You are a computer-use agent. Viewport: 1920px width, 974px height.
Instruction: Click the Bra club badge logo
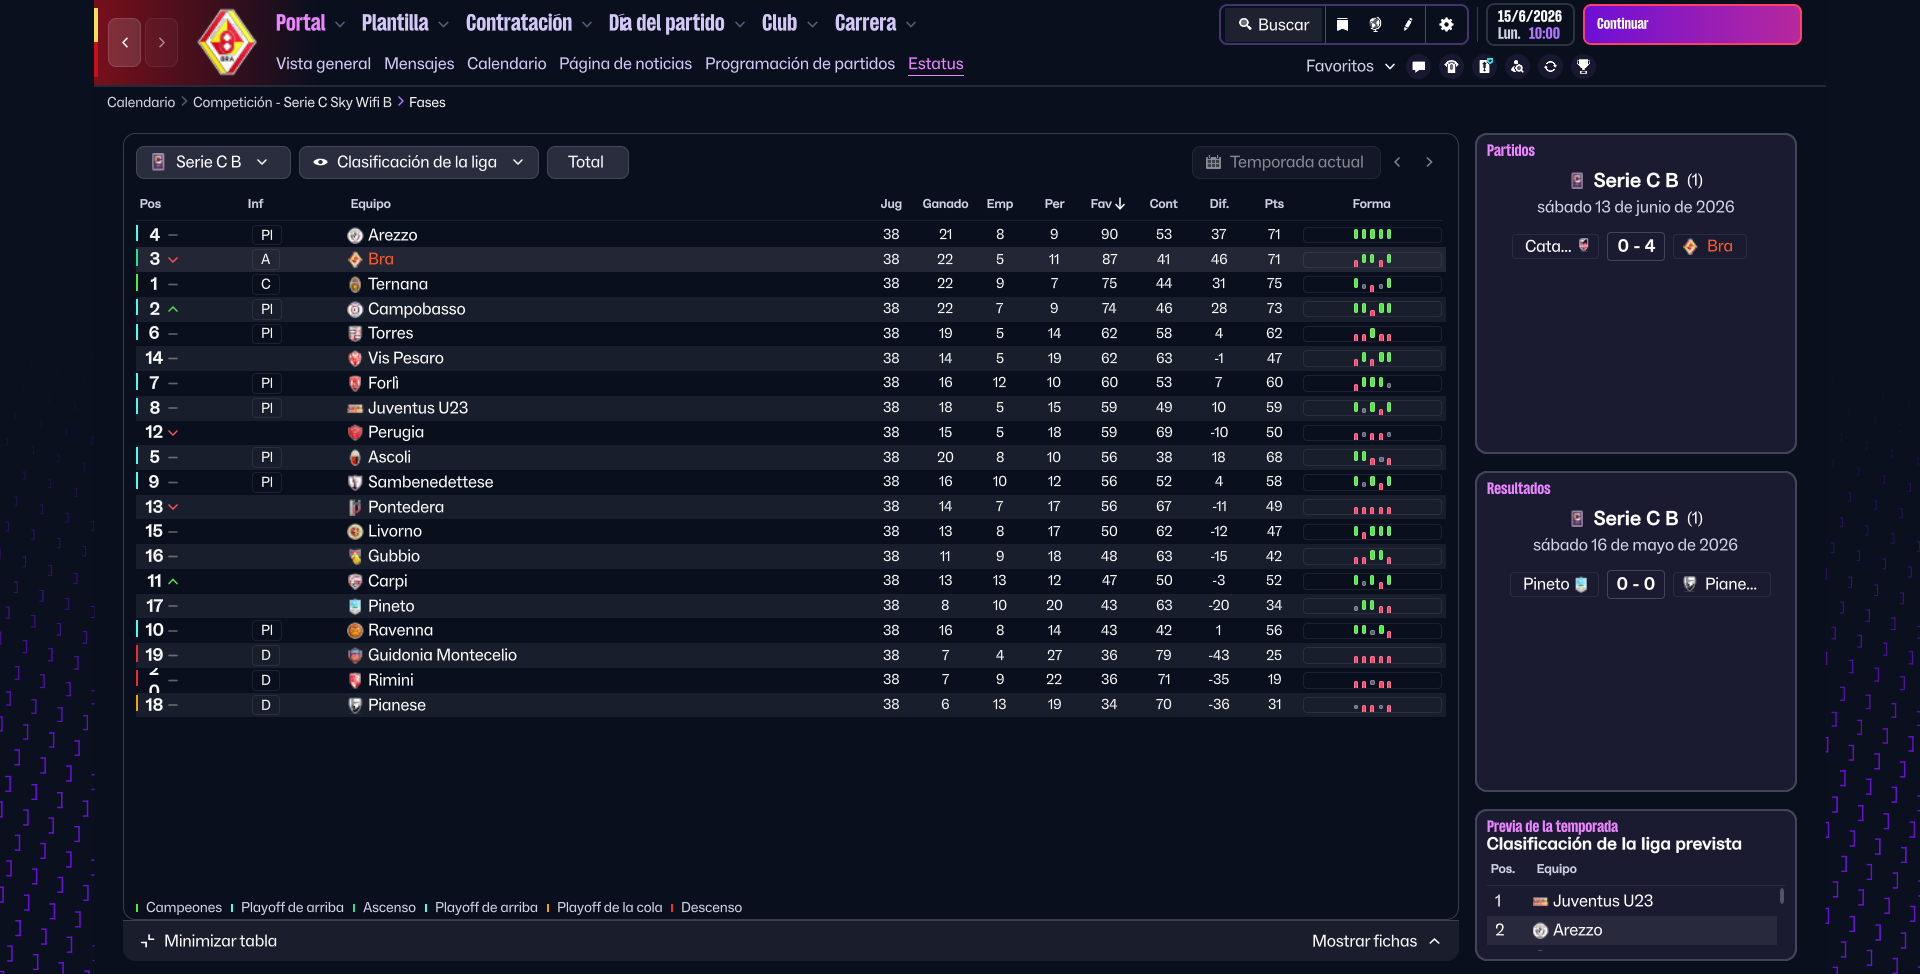pyautogui.click(x=227, y=42)
